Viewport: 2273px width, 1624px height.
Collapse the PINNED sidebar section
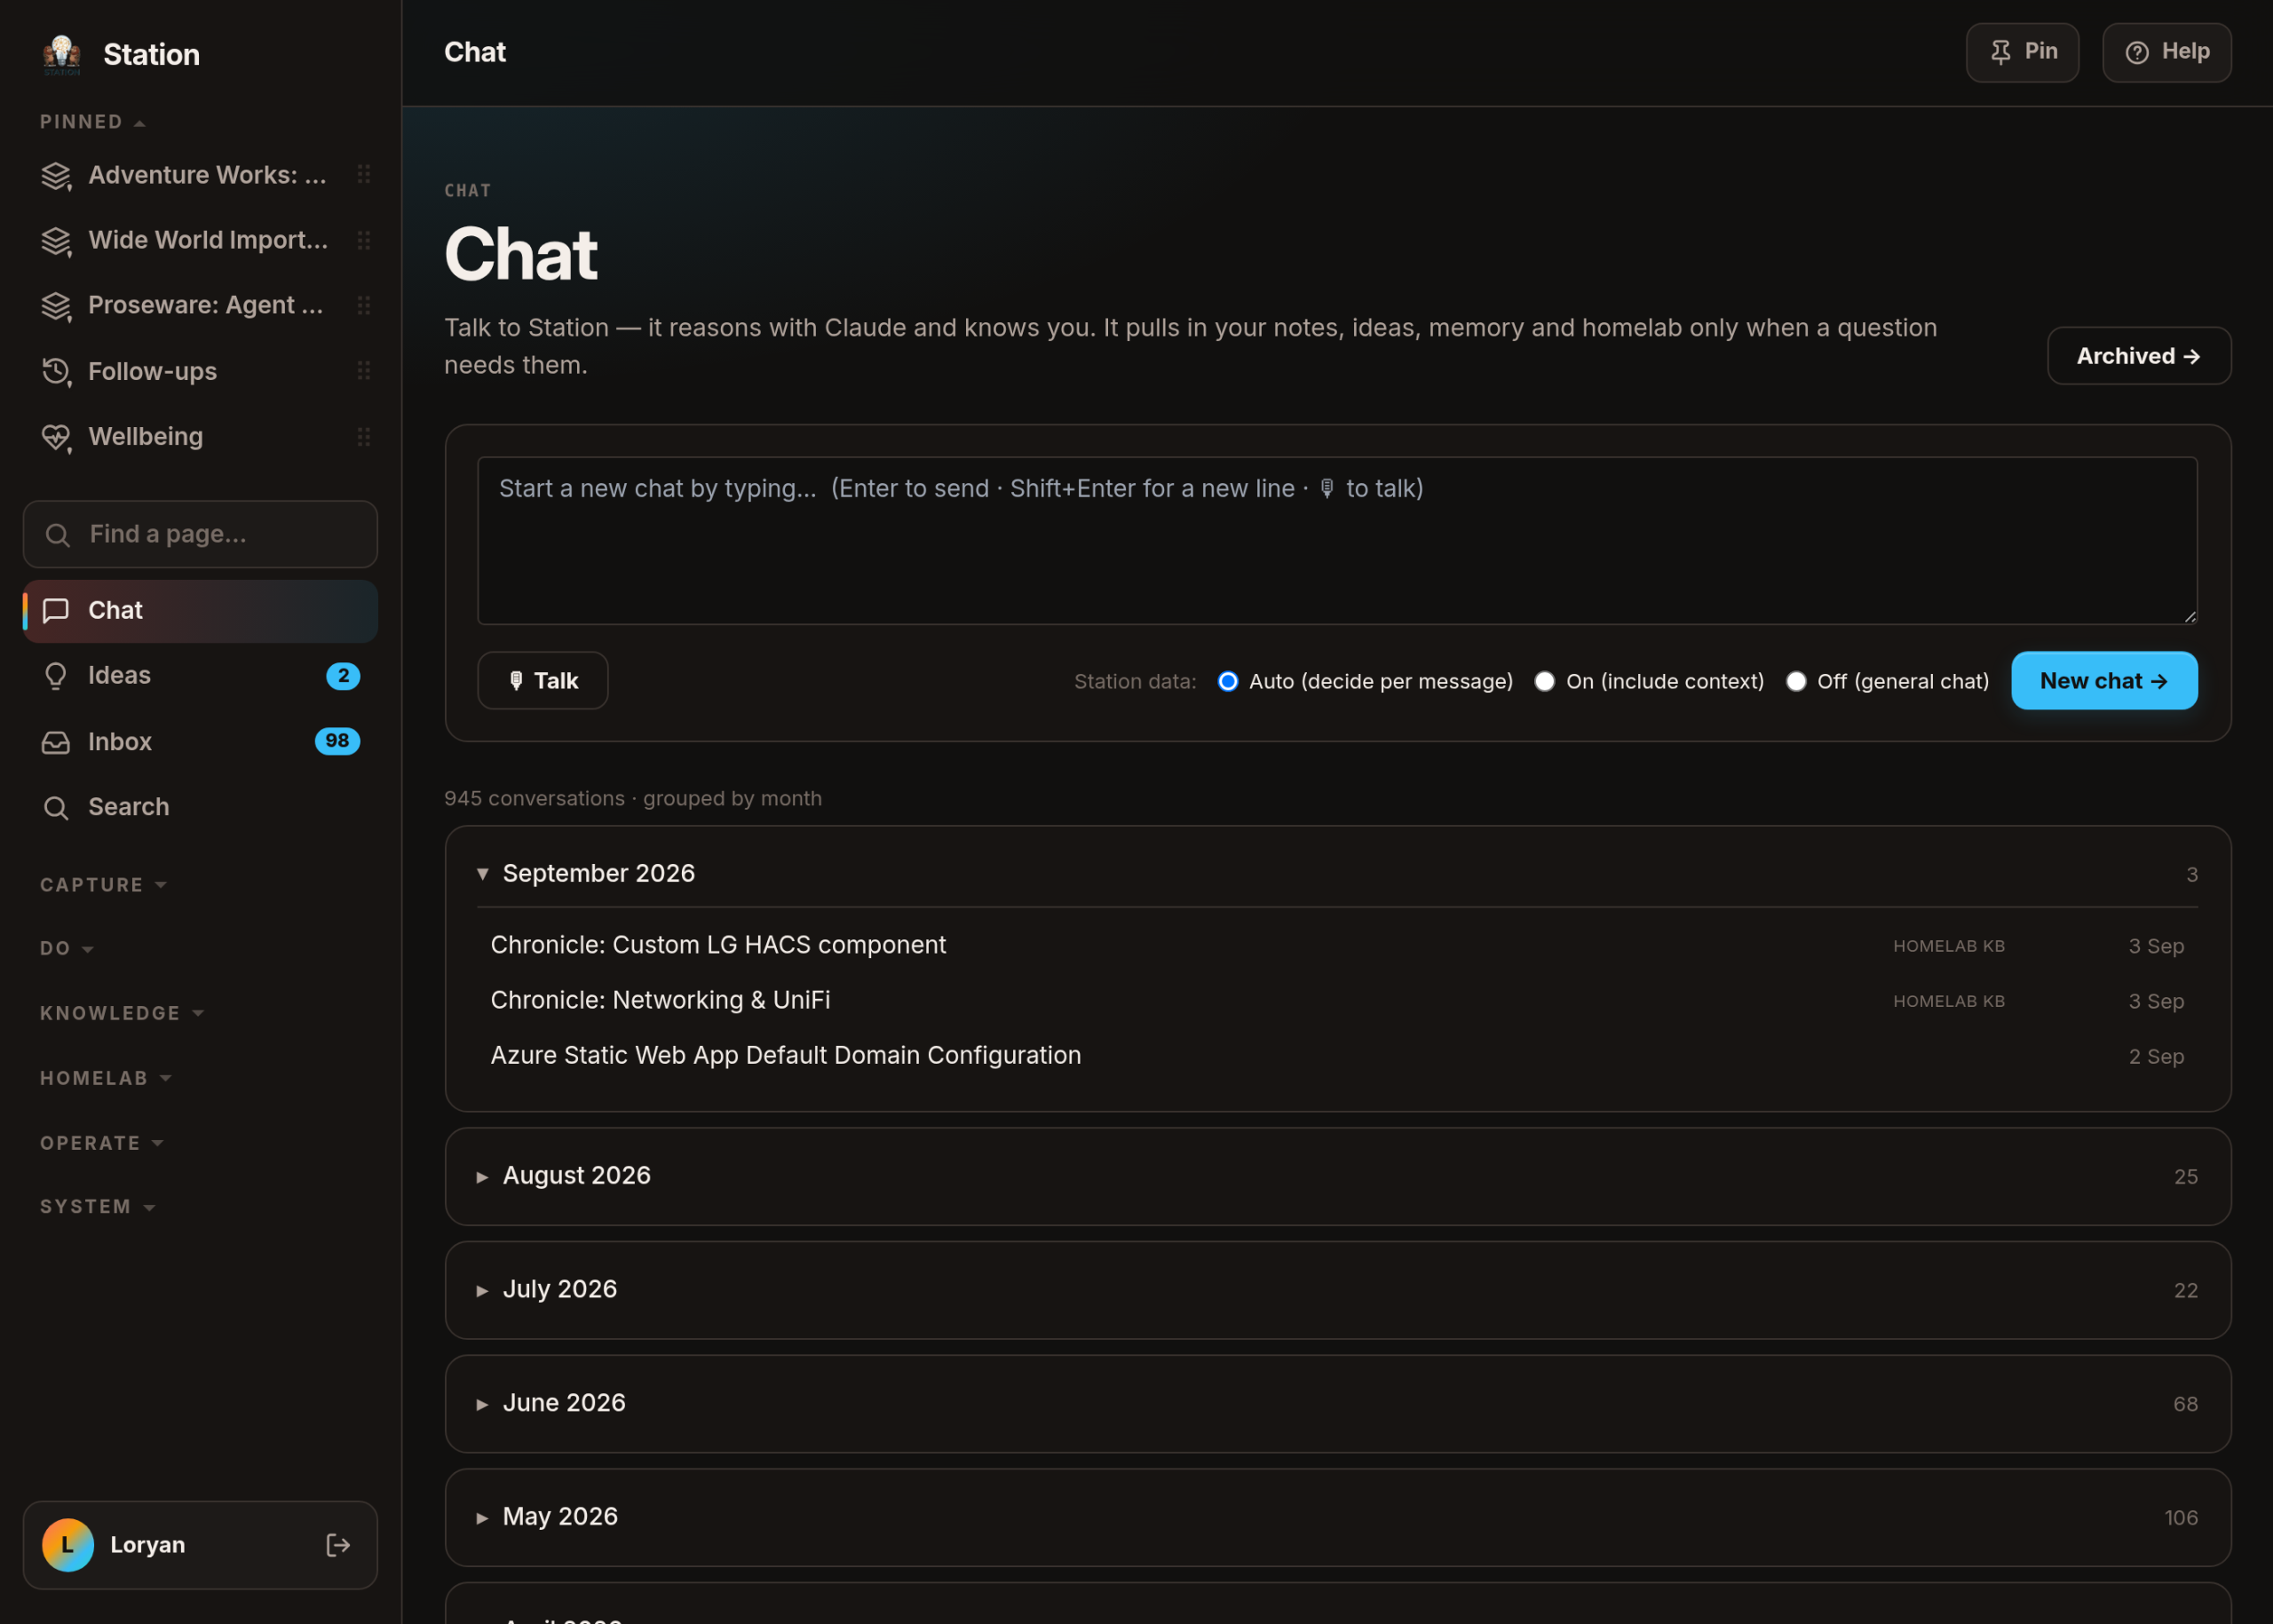coord(93,122)
